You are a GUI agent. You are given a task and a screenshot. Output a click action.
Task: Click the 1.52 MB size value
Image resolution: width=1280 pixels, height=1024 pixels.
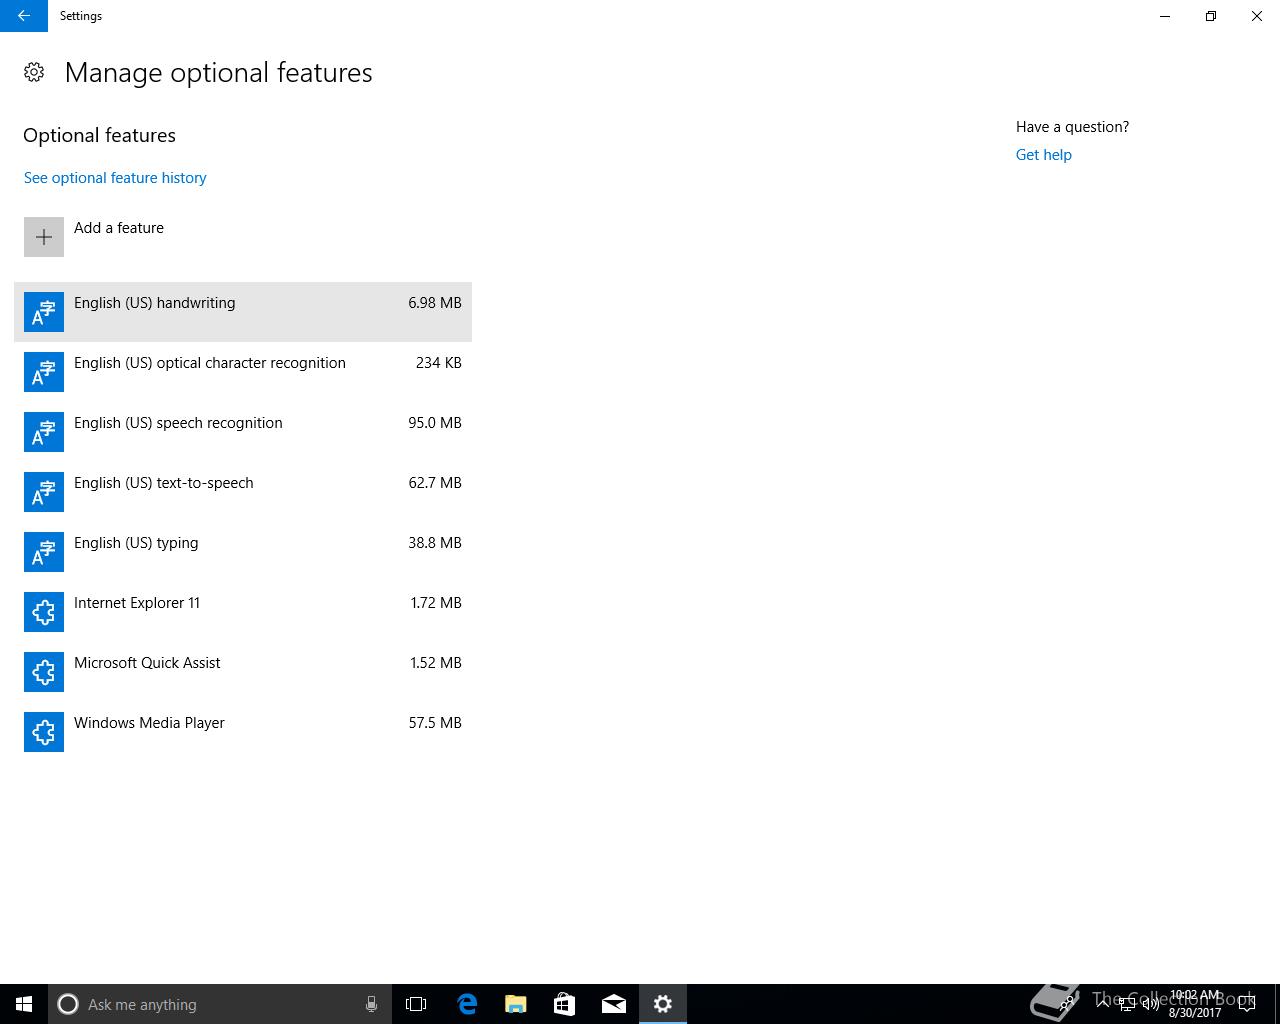(x=436, y=663)
